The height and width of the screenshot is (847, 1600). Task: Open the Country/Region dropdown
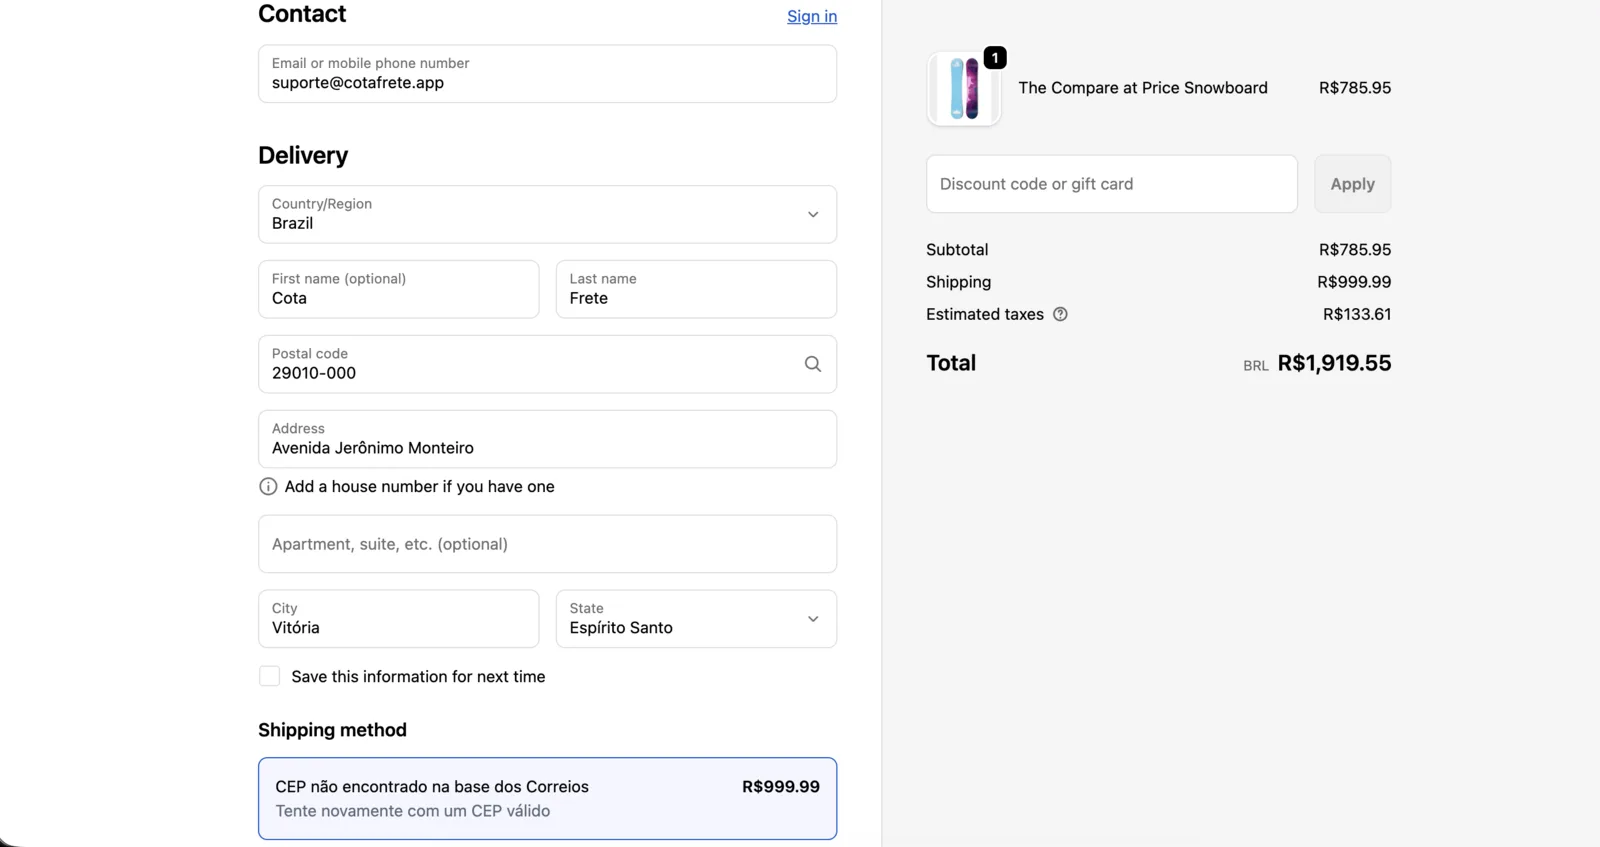tap(547, 214)
